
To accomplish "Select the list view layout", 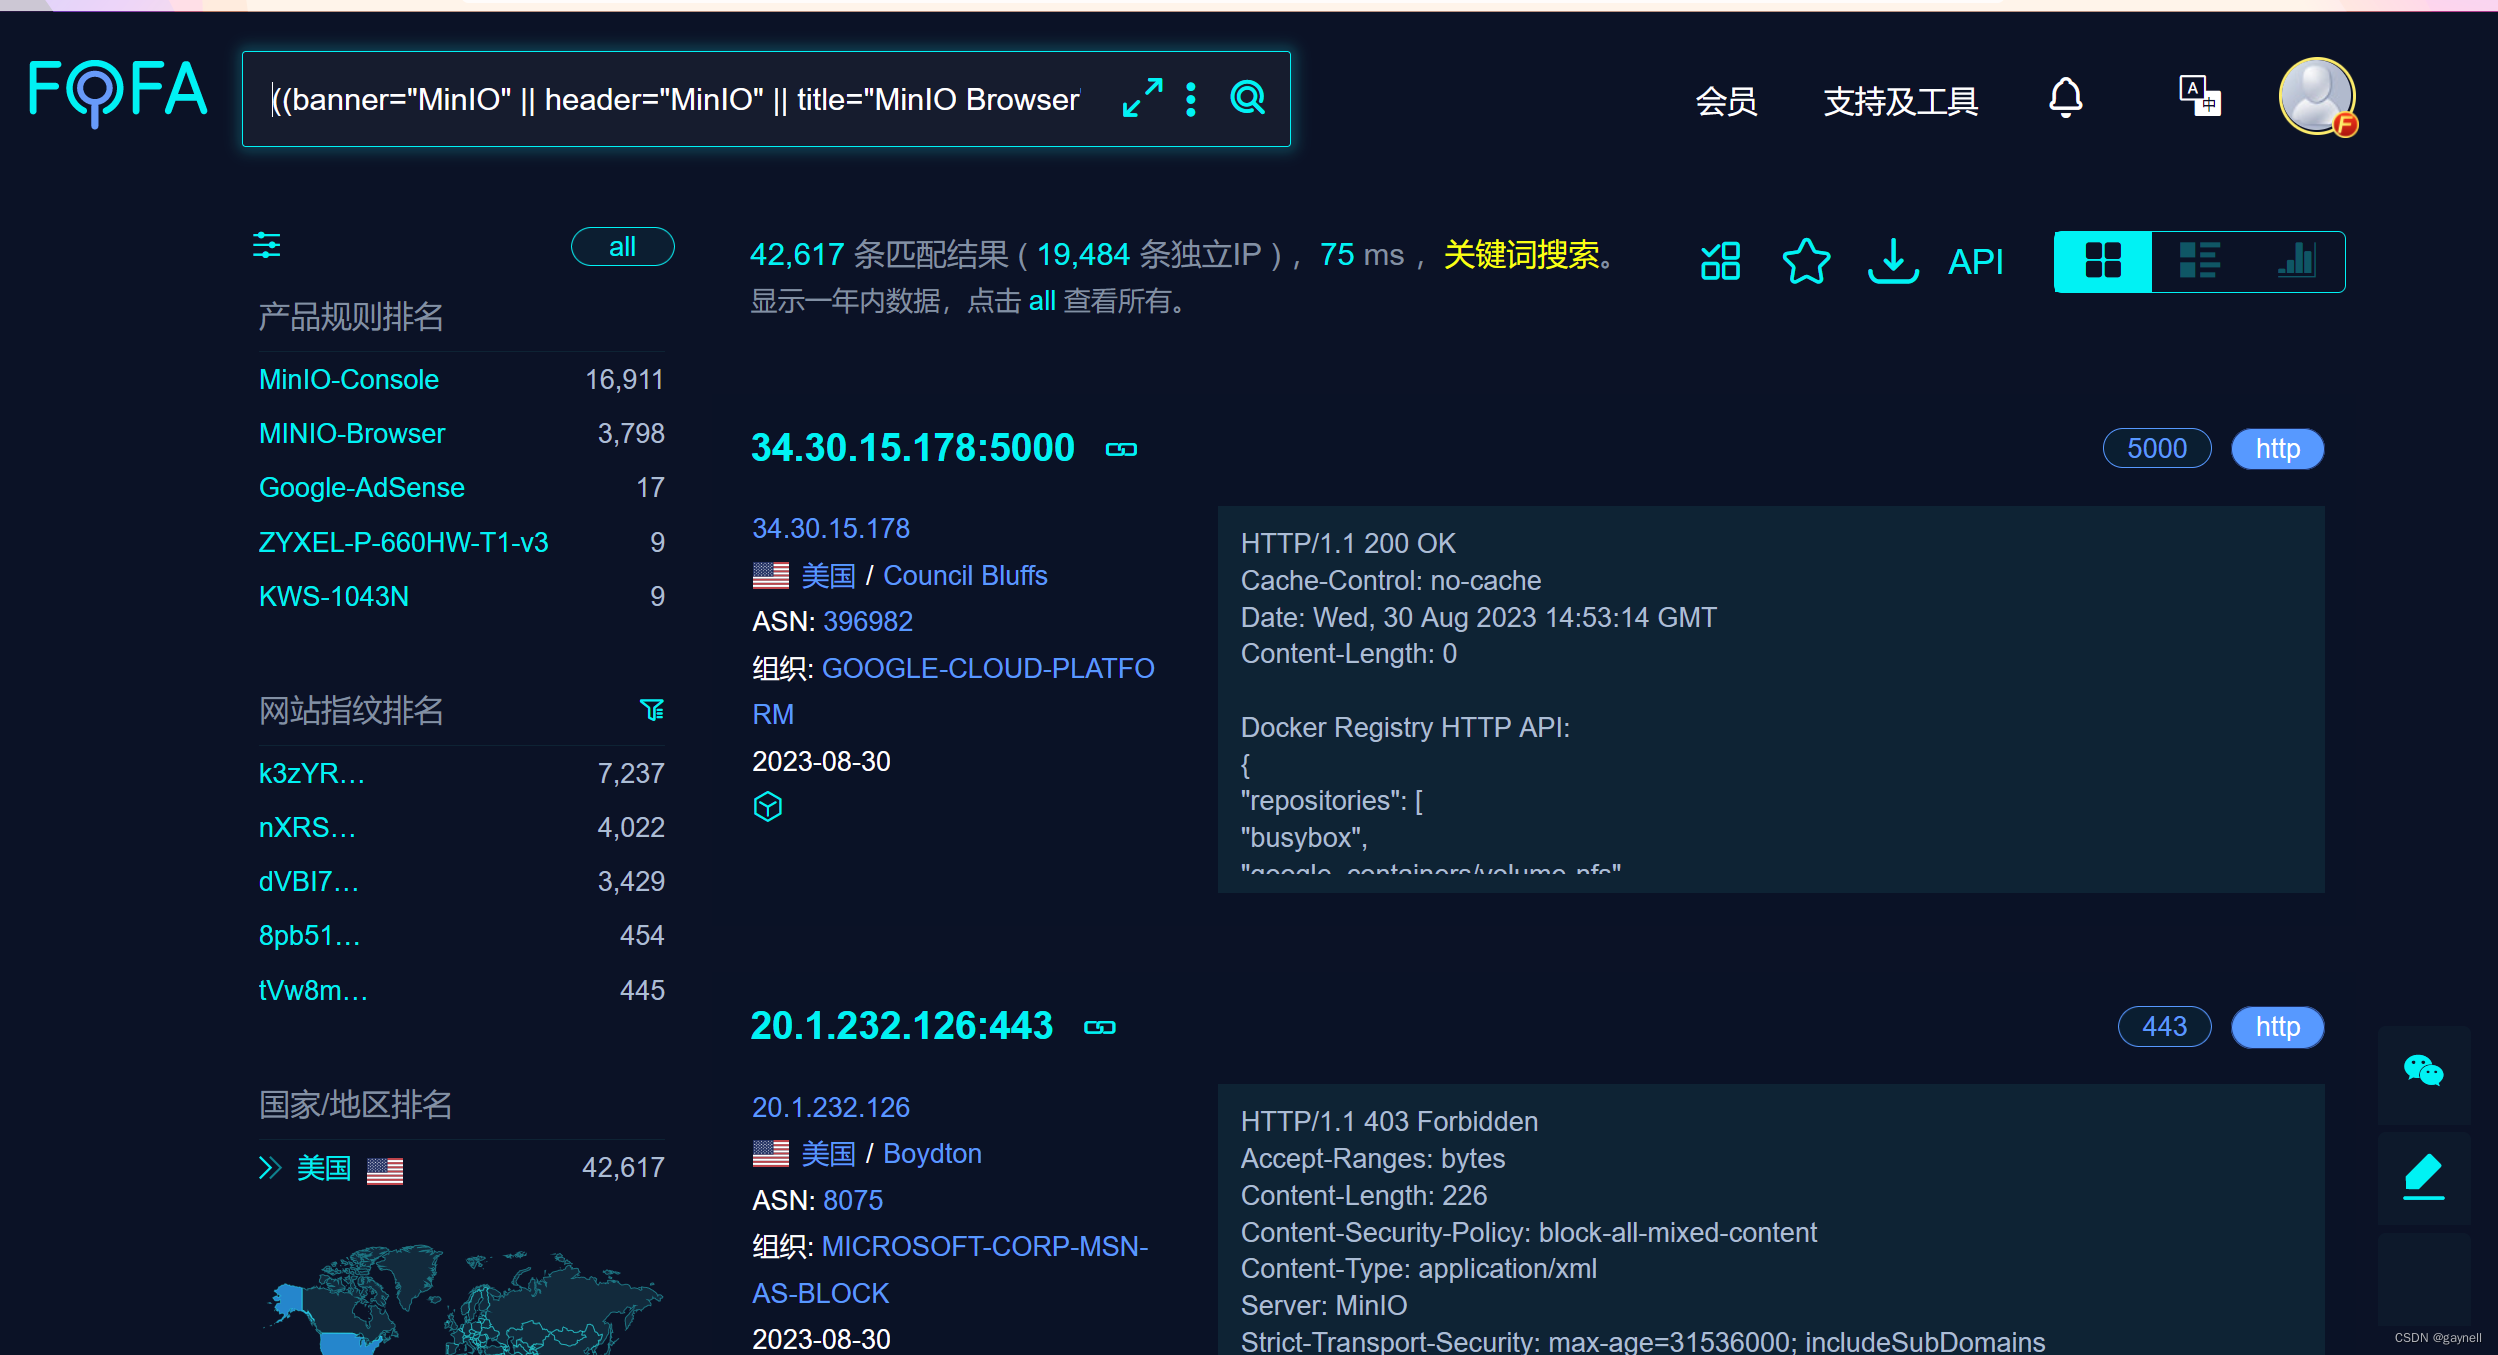I will click(2199, 261).
